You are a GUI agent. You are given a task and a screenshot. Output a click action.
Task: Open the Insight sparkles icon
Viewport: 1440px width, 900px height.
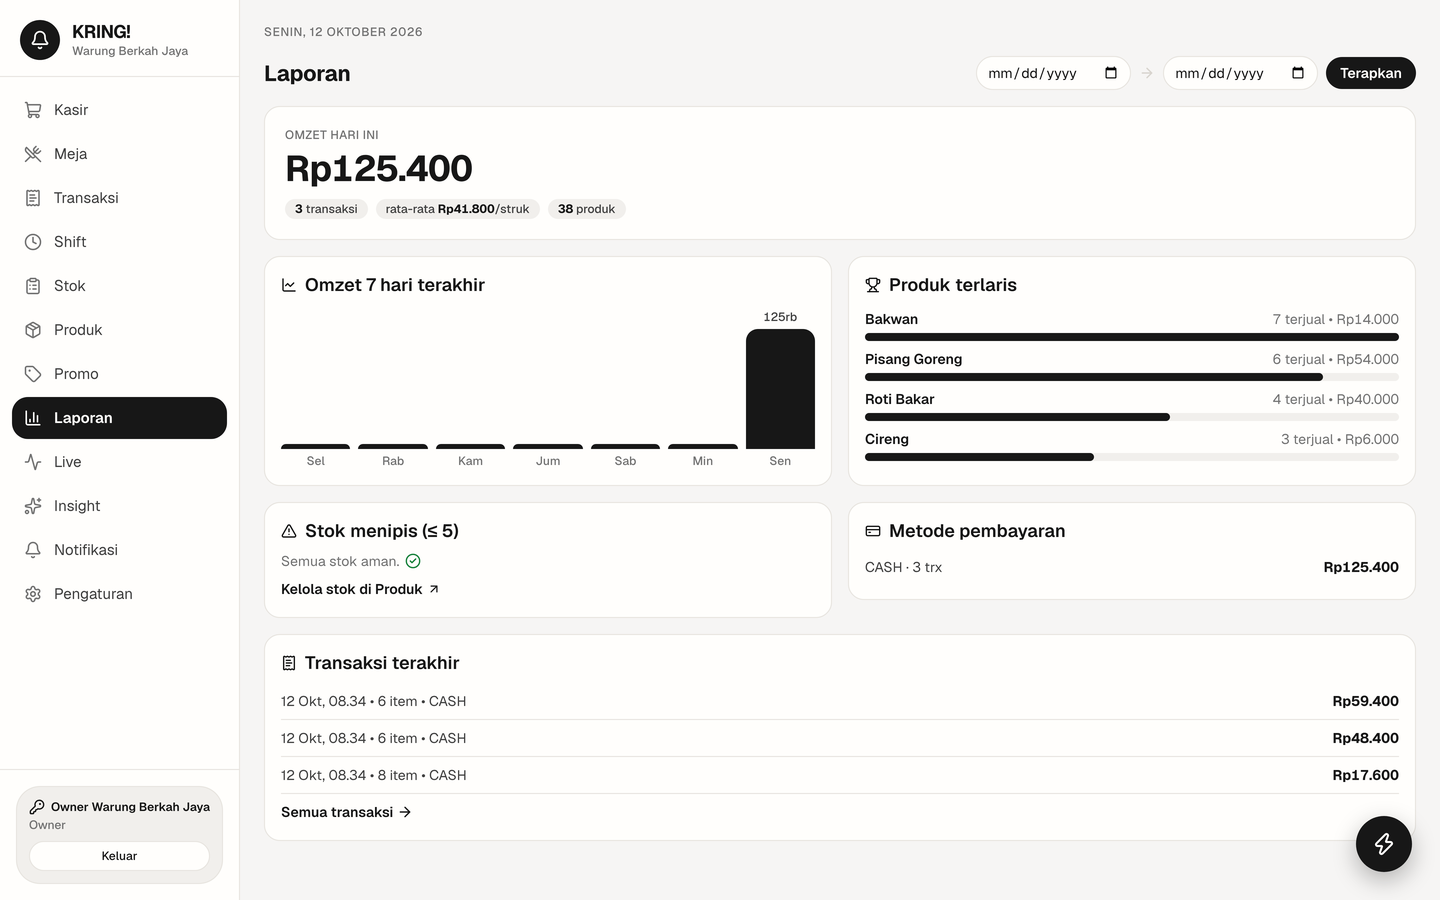[x=33, y=506]
